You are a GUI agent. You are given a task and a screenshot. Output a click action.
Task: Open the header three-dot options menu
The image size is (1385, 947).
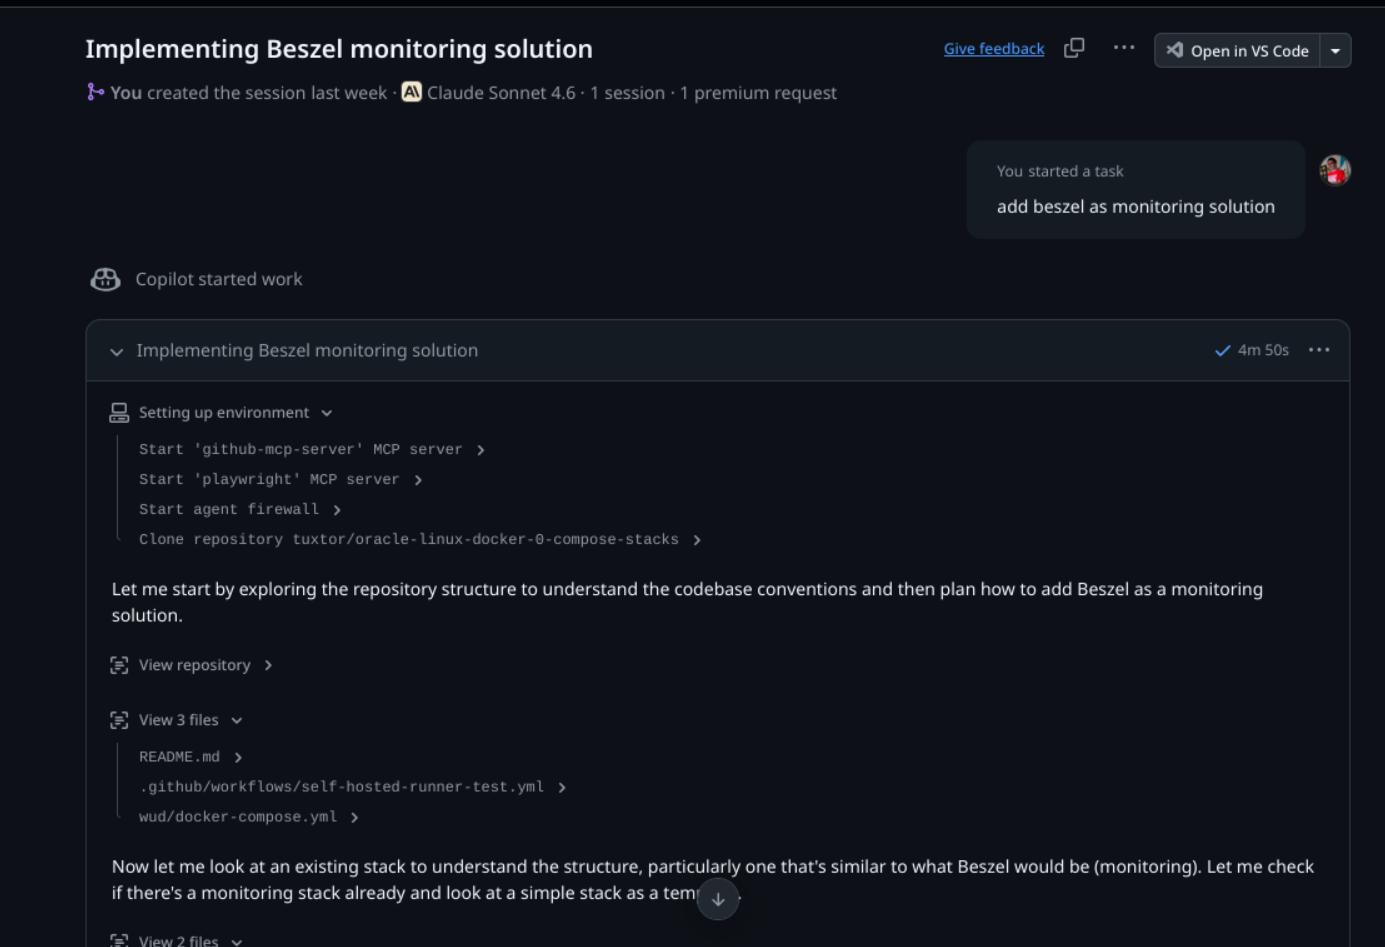pos(1124,48)
